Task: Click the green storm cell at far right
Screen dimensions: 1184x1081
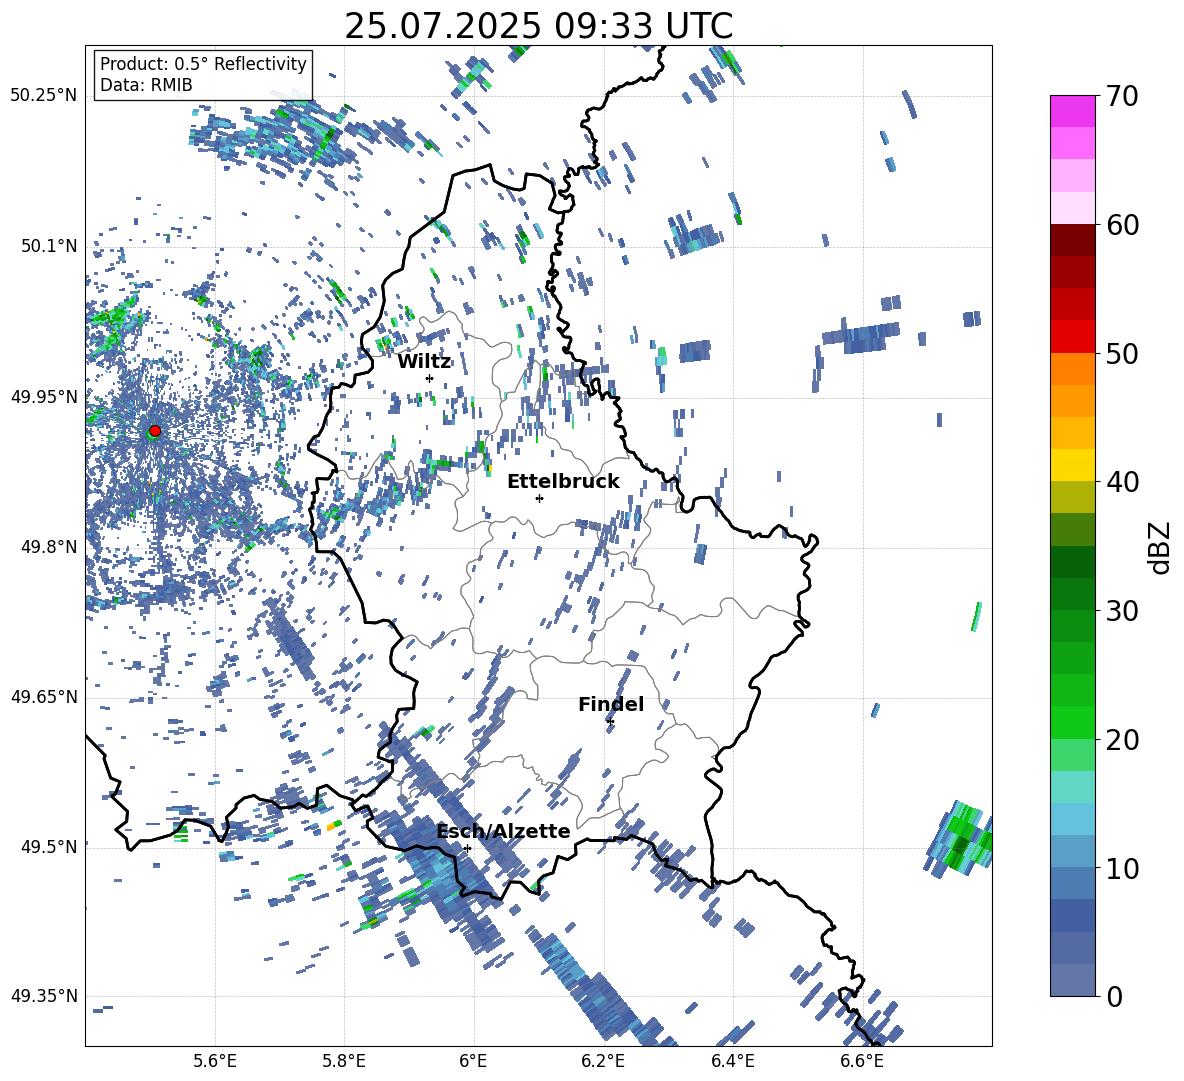Action: pos(960,838)
